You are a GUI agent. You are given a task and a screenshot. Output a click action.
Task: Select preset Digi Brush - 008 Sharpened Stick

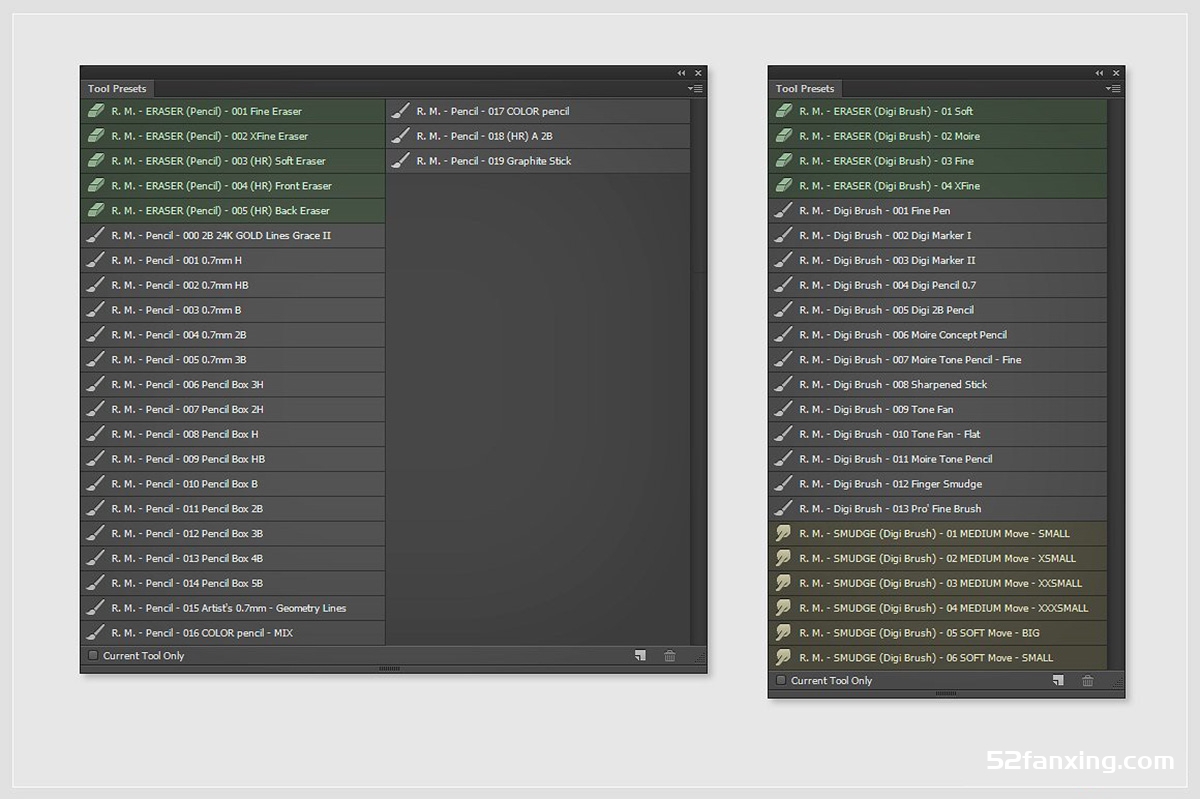(938, 384)
